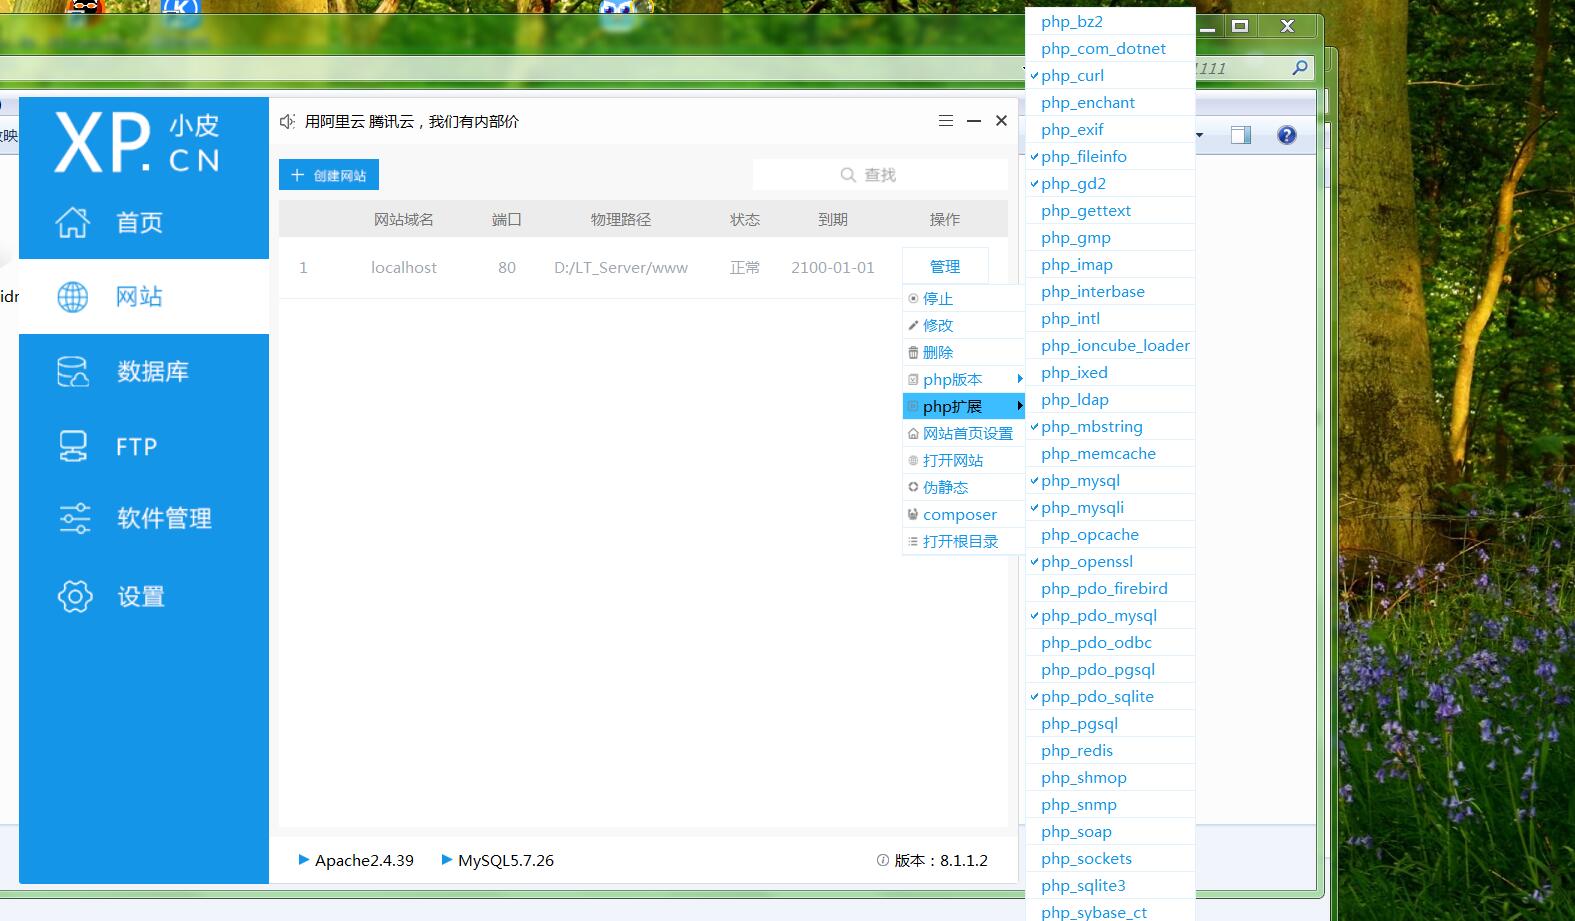Click the speaker announcement icon

coord(288,121)
